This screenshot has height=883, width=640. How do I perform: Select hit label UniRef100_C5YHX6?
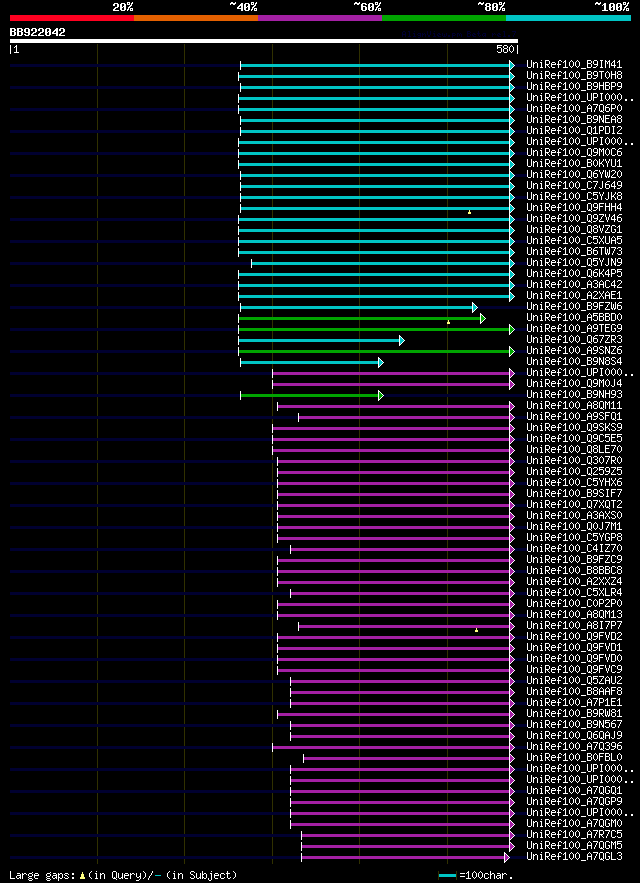pos(574,484)
